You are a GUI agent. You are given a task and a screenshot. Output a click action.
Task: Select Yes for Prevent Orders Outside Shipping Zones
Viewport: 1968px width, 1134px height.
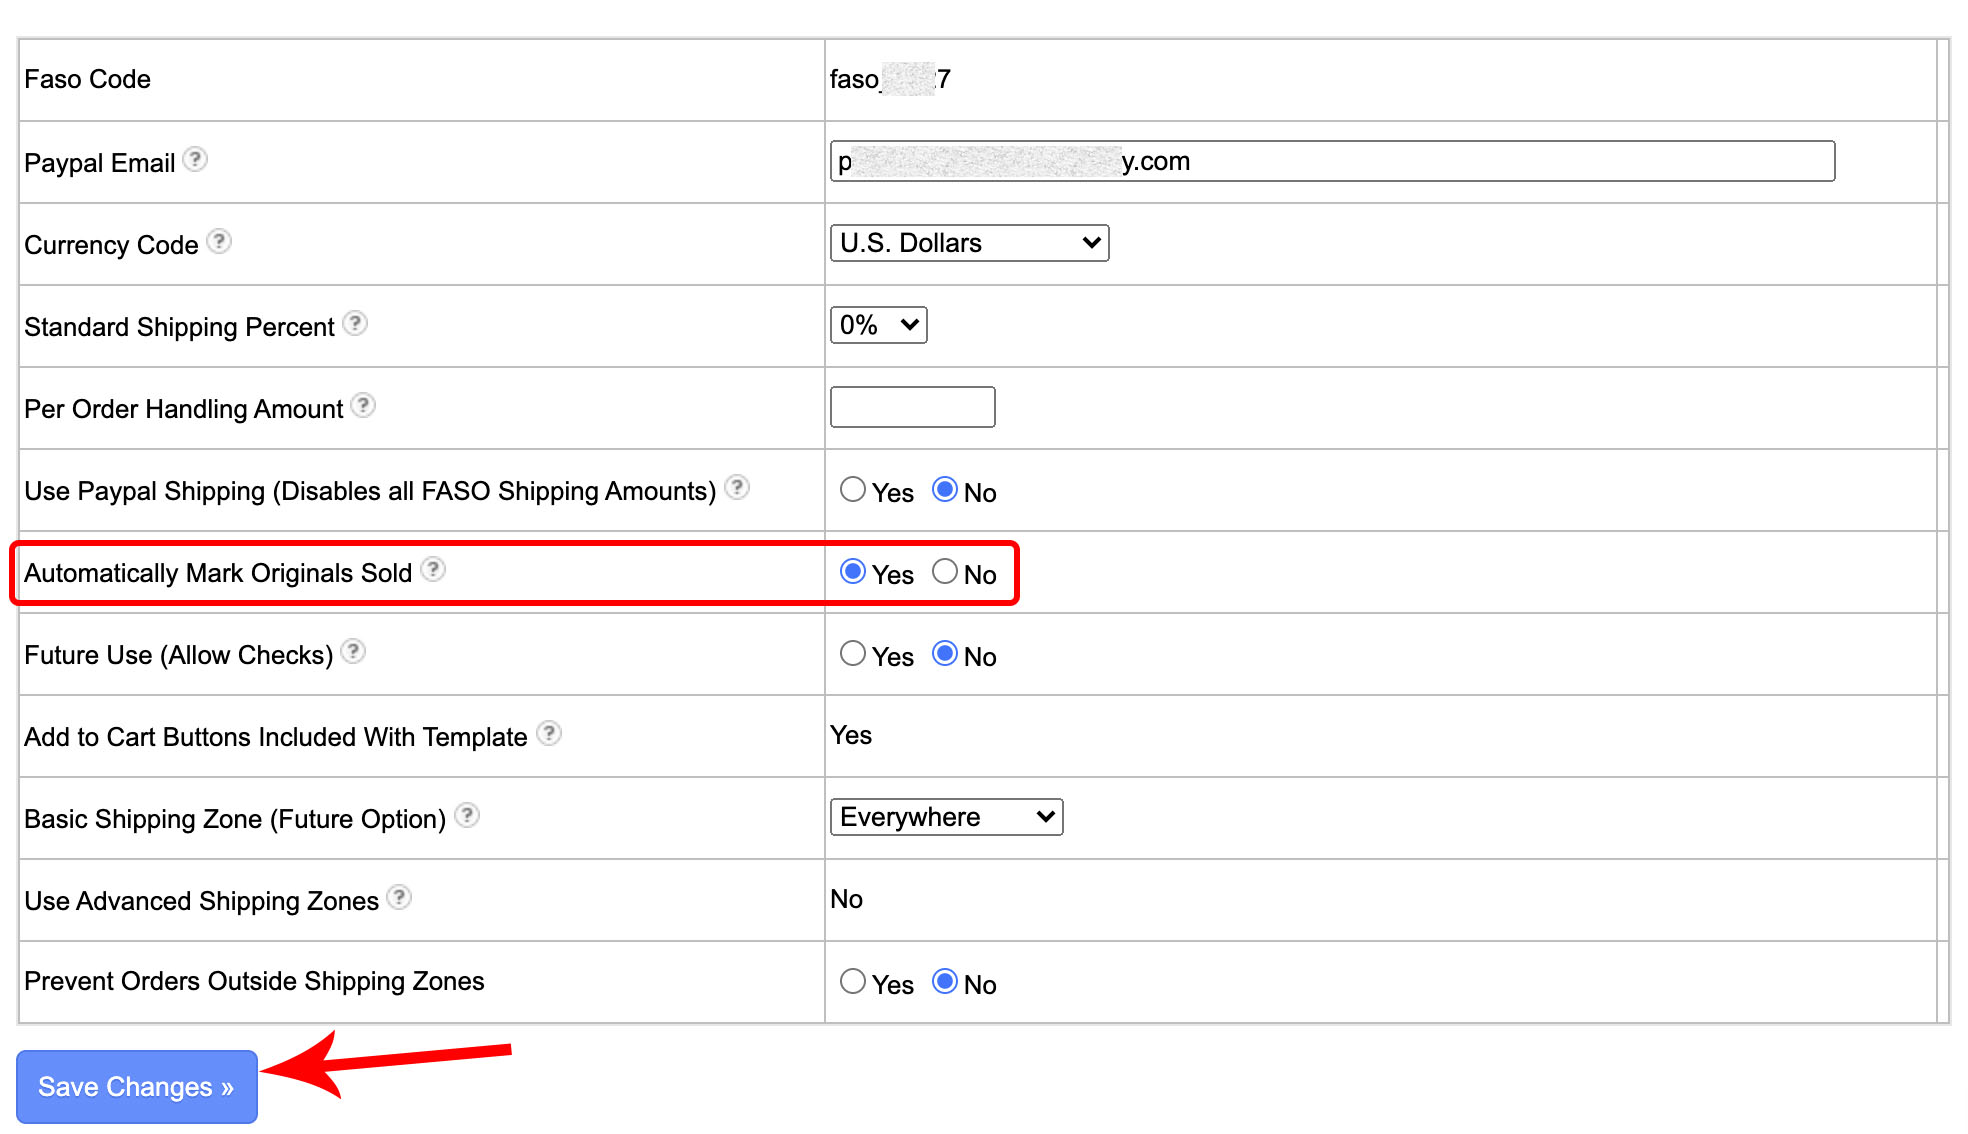point(852,981)
